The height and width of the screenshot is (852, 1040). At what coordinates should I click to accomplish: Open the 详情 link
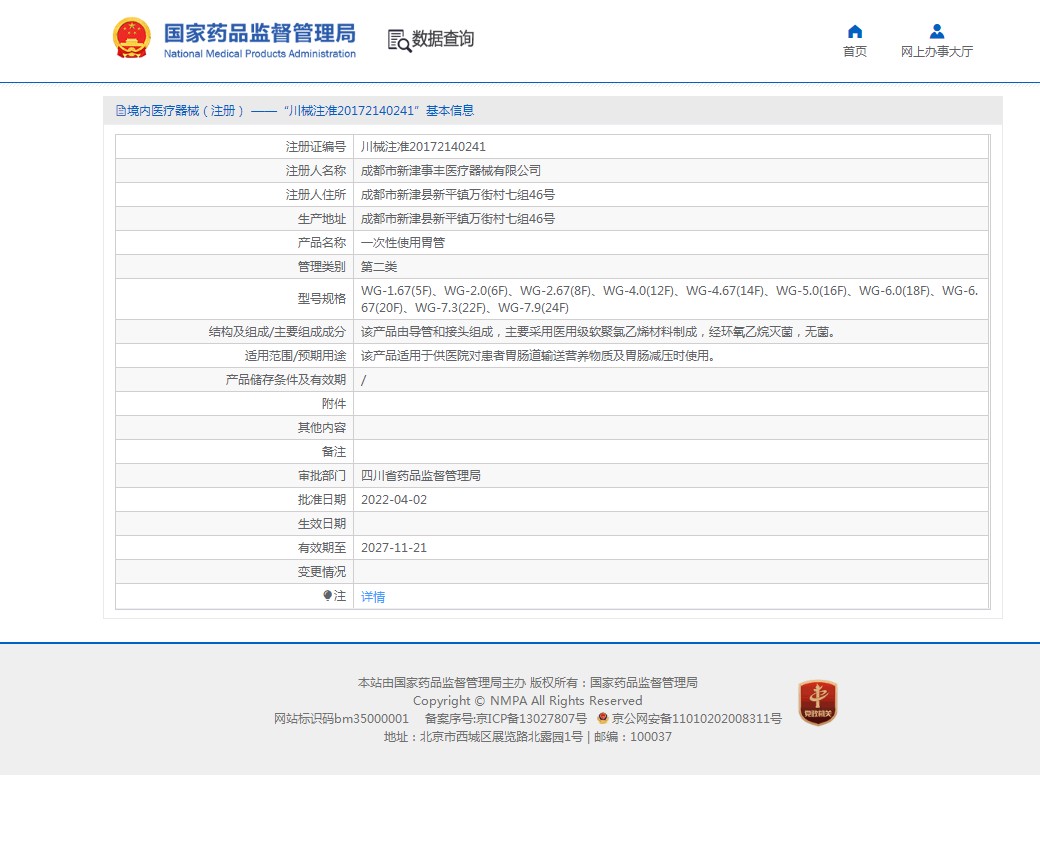pos(373,597)
